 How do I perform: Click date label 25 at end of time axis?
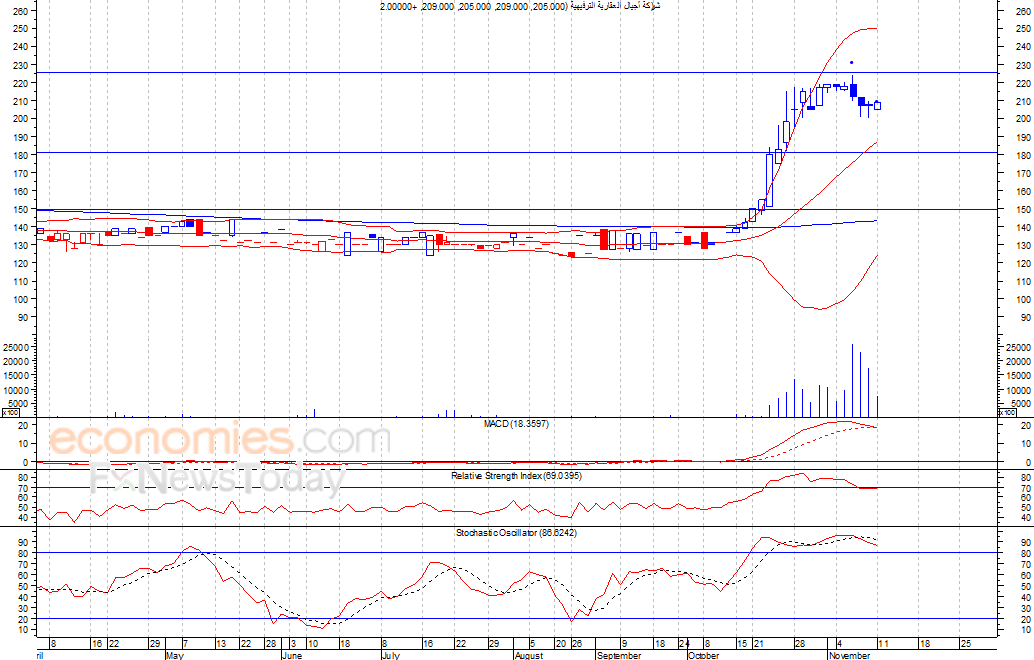(x=965, y=644)
